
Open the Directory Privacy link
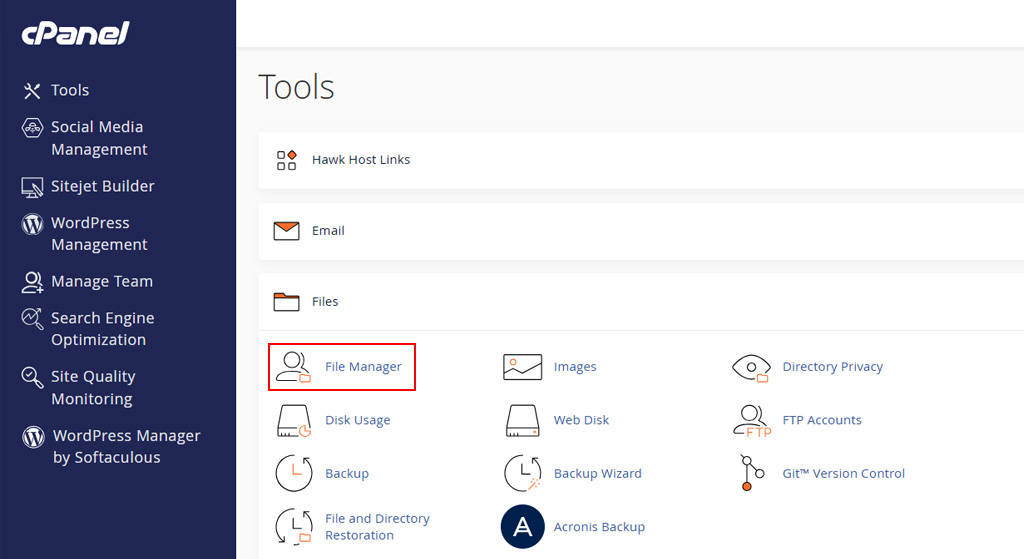point(833,367)
